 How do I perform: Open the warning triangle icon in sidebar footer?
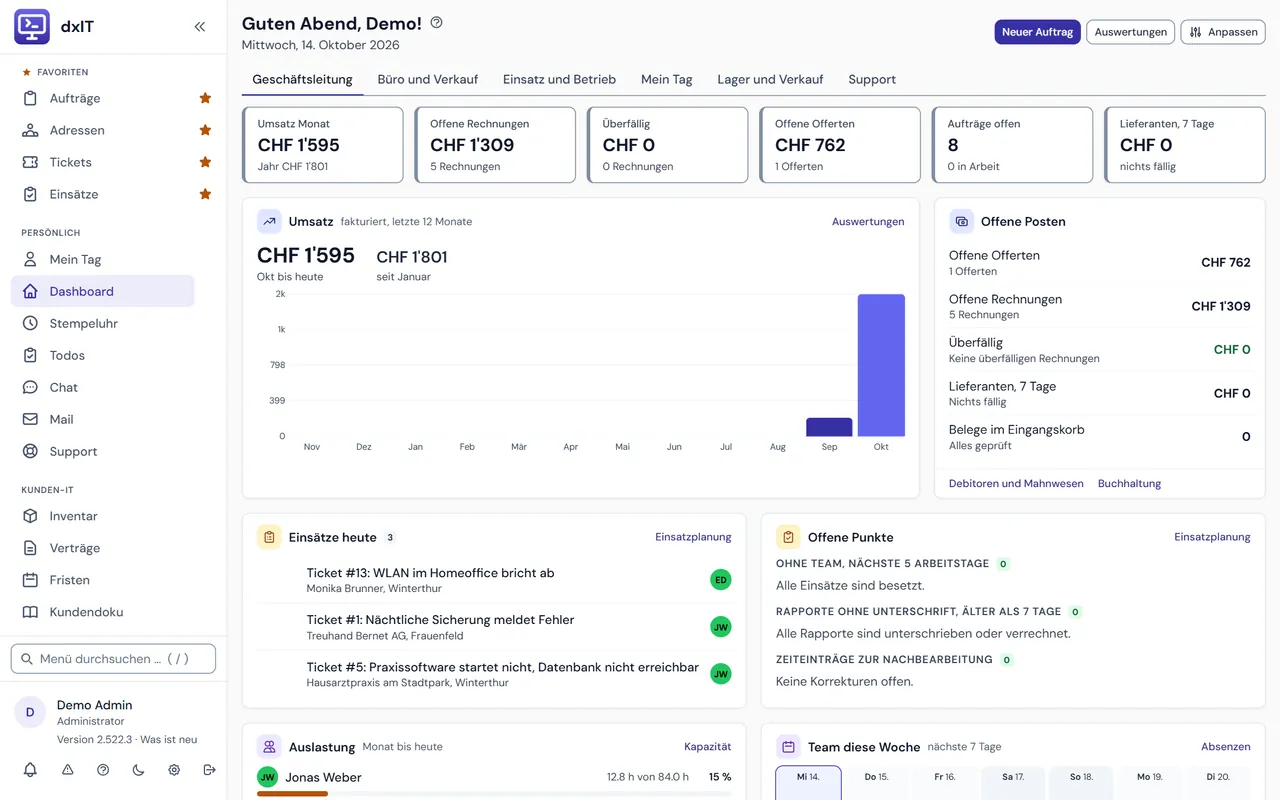pos(68,770)
